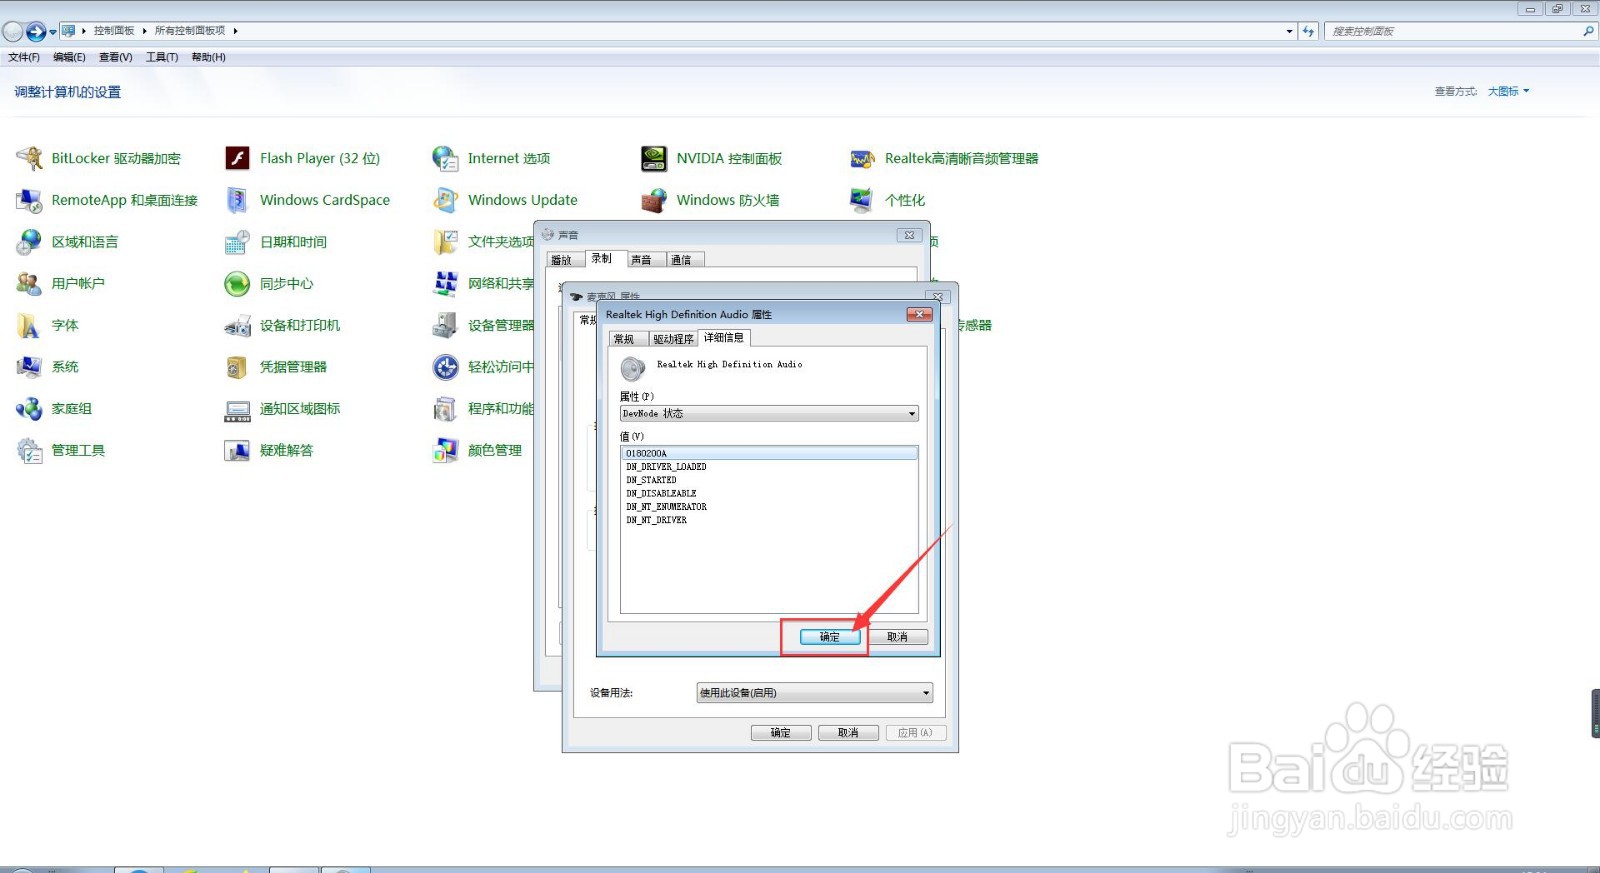Click 控制面板 breadcrumb in address bar
The height and width of the screenshot is (873, 1600).
click(114, 31)
